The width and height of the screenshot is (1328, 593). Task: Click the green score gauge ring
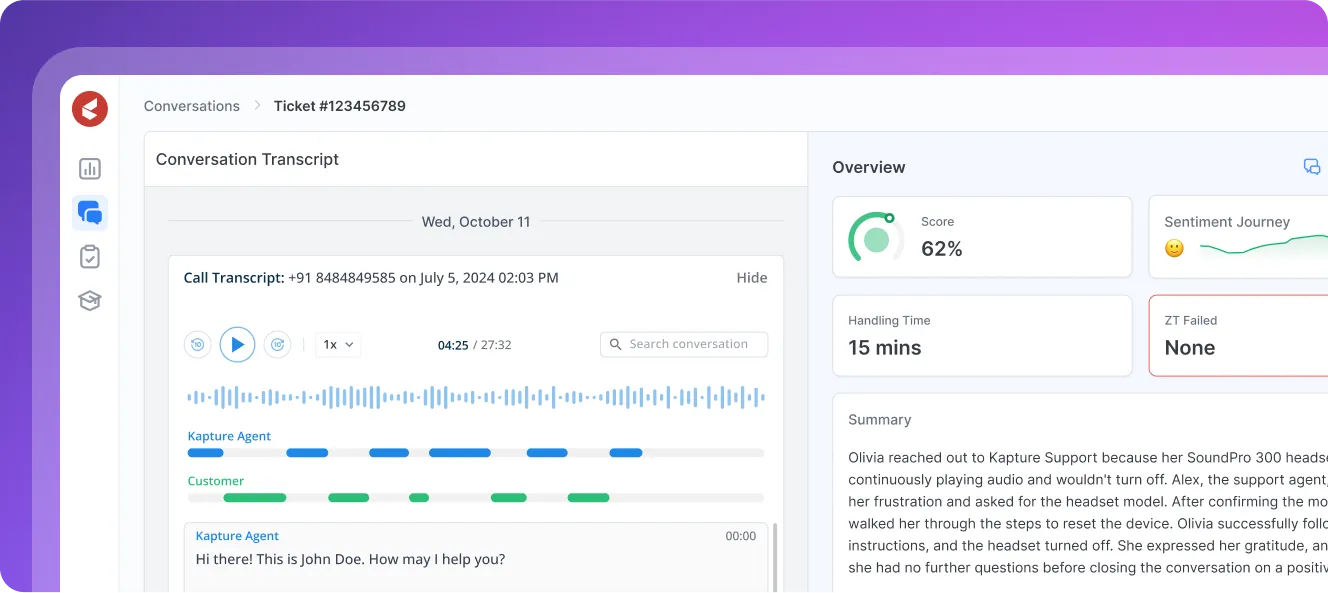click(x=876, y=238)
